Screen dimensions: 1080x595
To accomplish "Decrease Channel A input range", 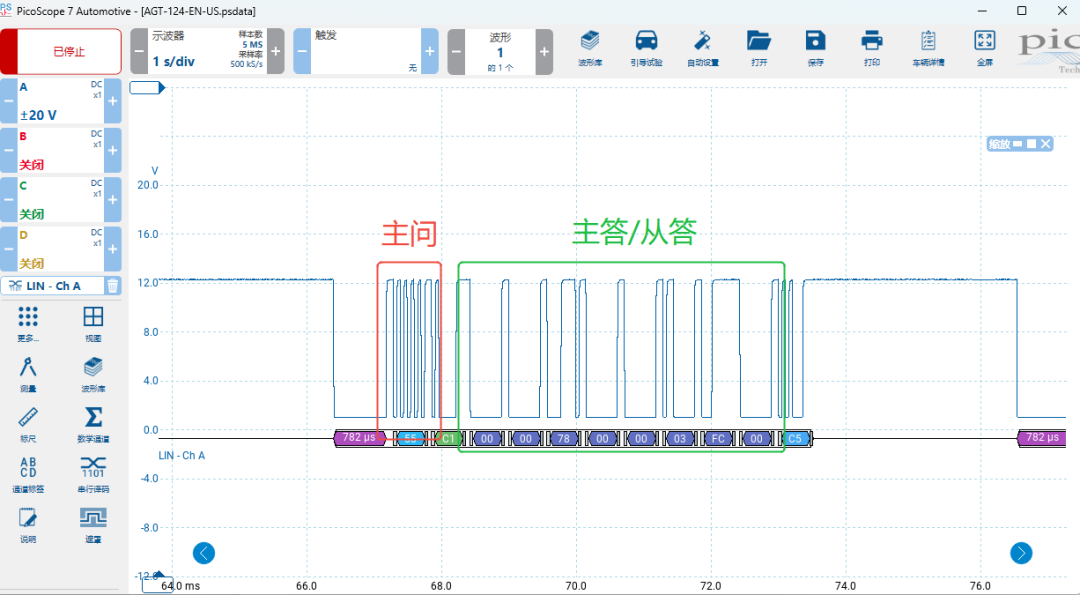I will pos(8,101).
